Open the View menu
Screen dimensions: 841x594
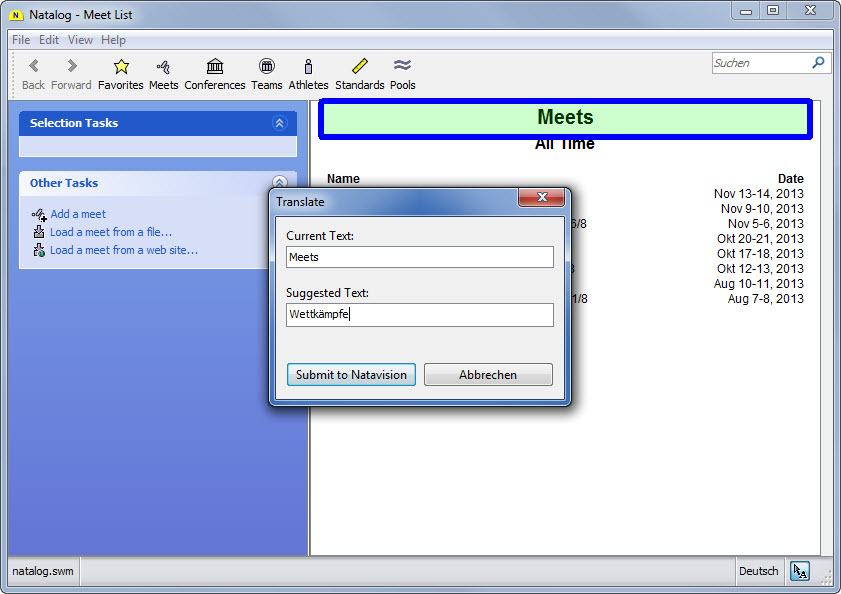click(x=80, y=40)
